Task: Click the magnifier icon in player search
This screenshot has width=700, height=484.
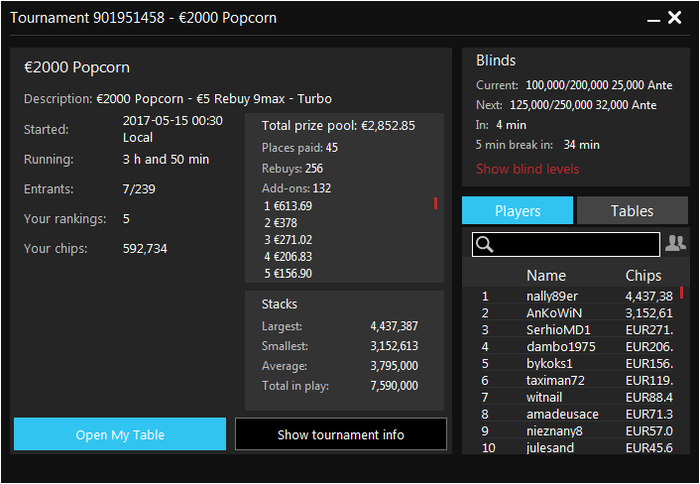Action: coord(484,244)
